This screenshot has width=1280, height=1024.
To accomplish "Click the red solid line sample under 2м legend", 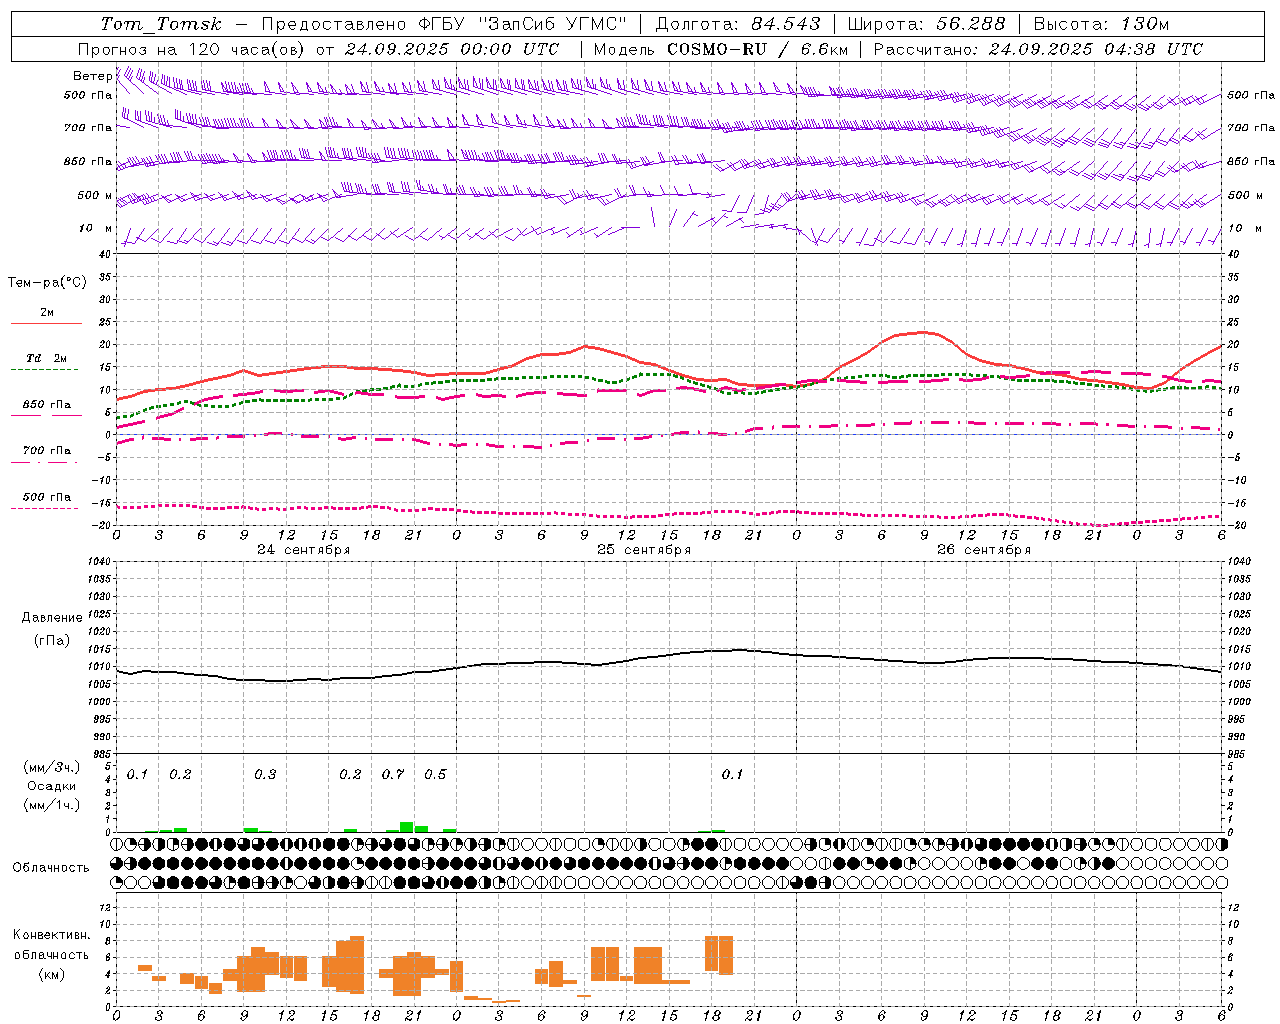I will (46, 324).
